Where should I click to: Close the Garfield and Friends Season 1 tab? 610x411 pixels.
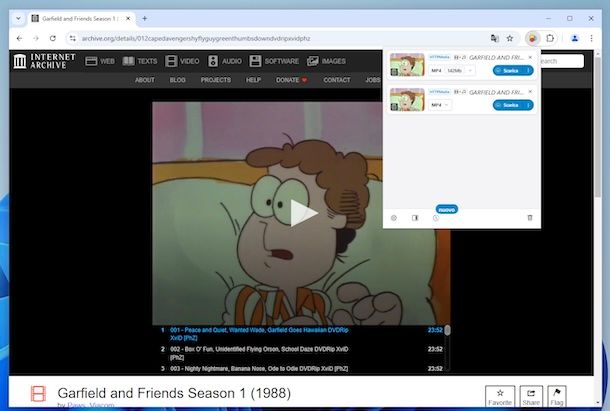click(128, 18)
